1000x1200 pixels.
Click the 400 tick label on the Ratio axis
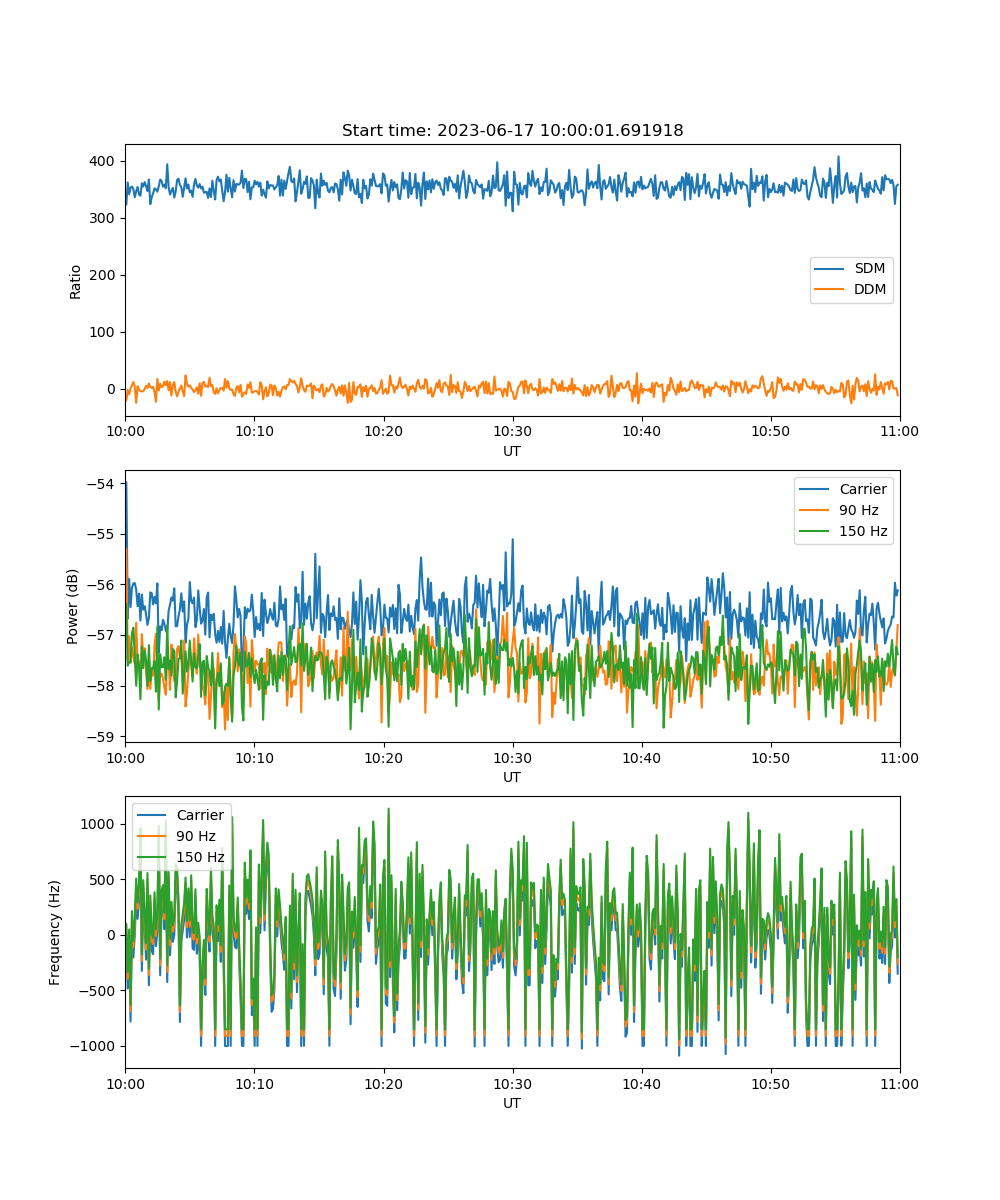(105, 161)
